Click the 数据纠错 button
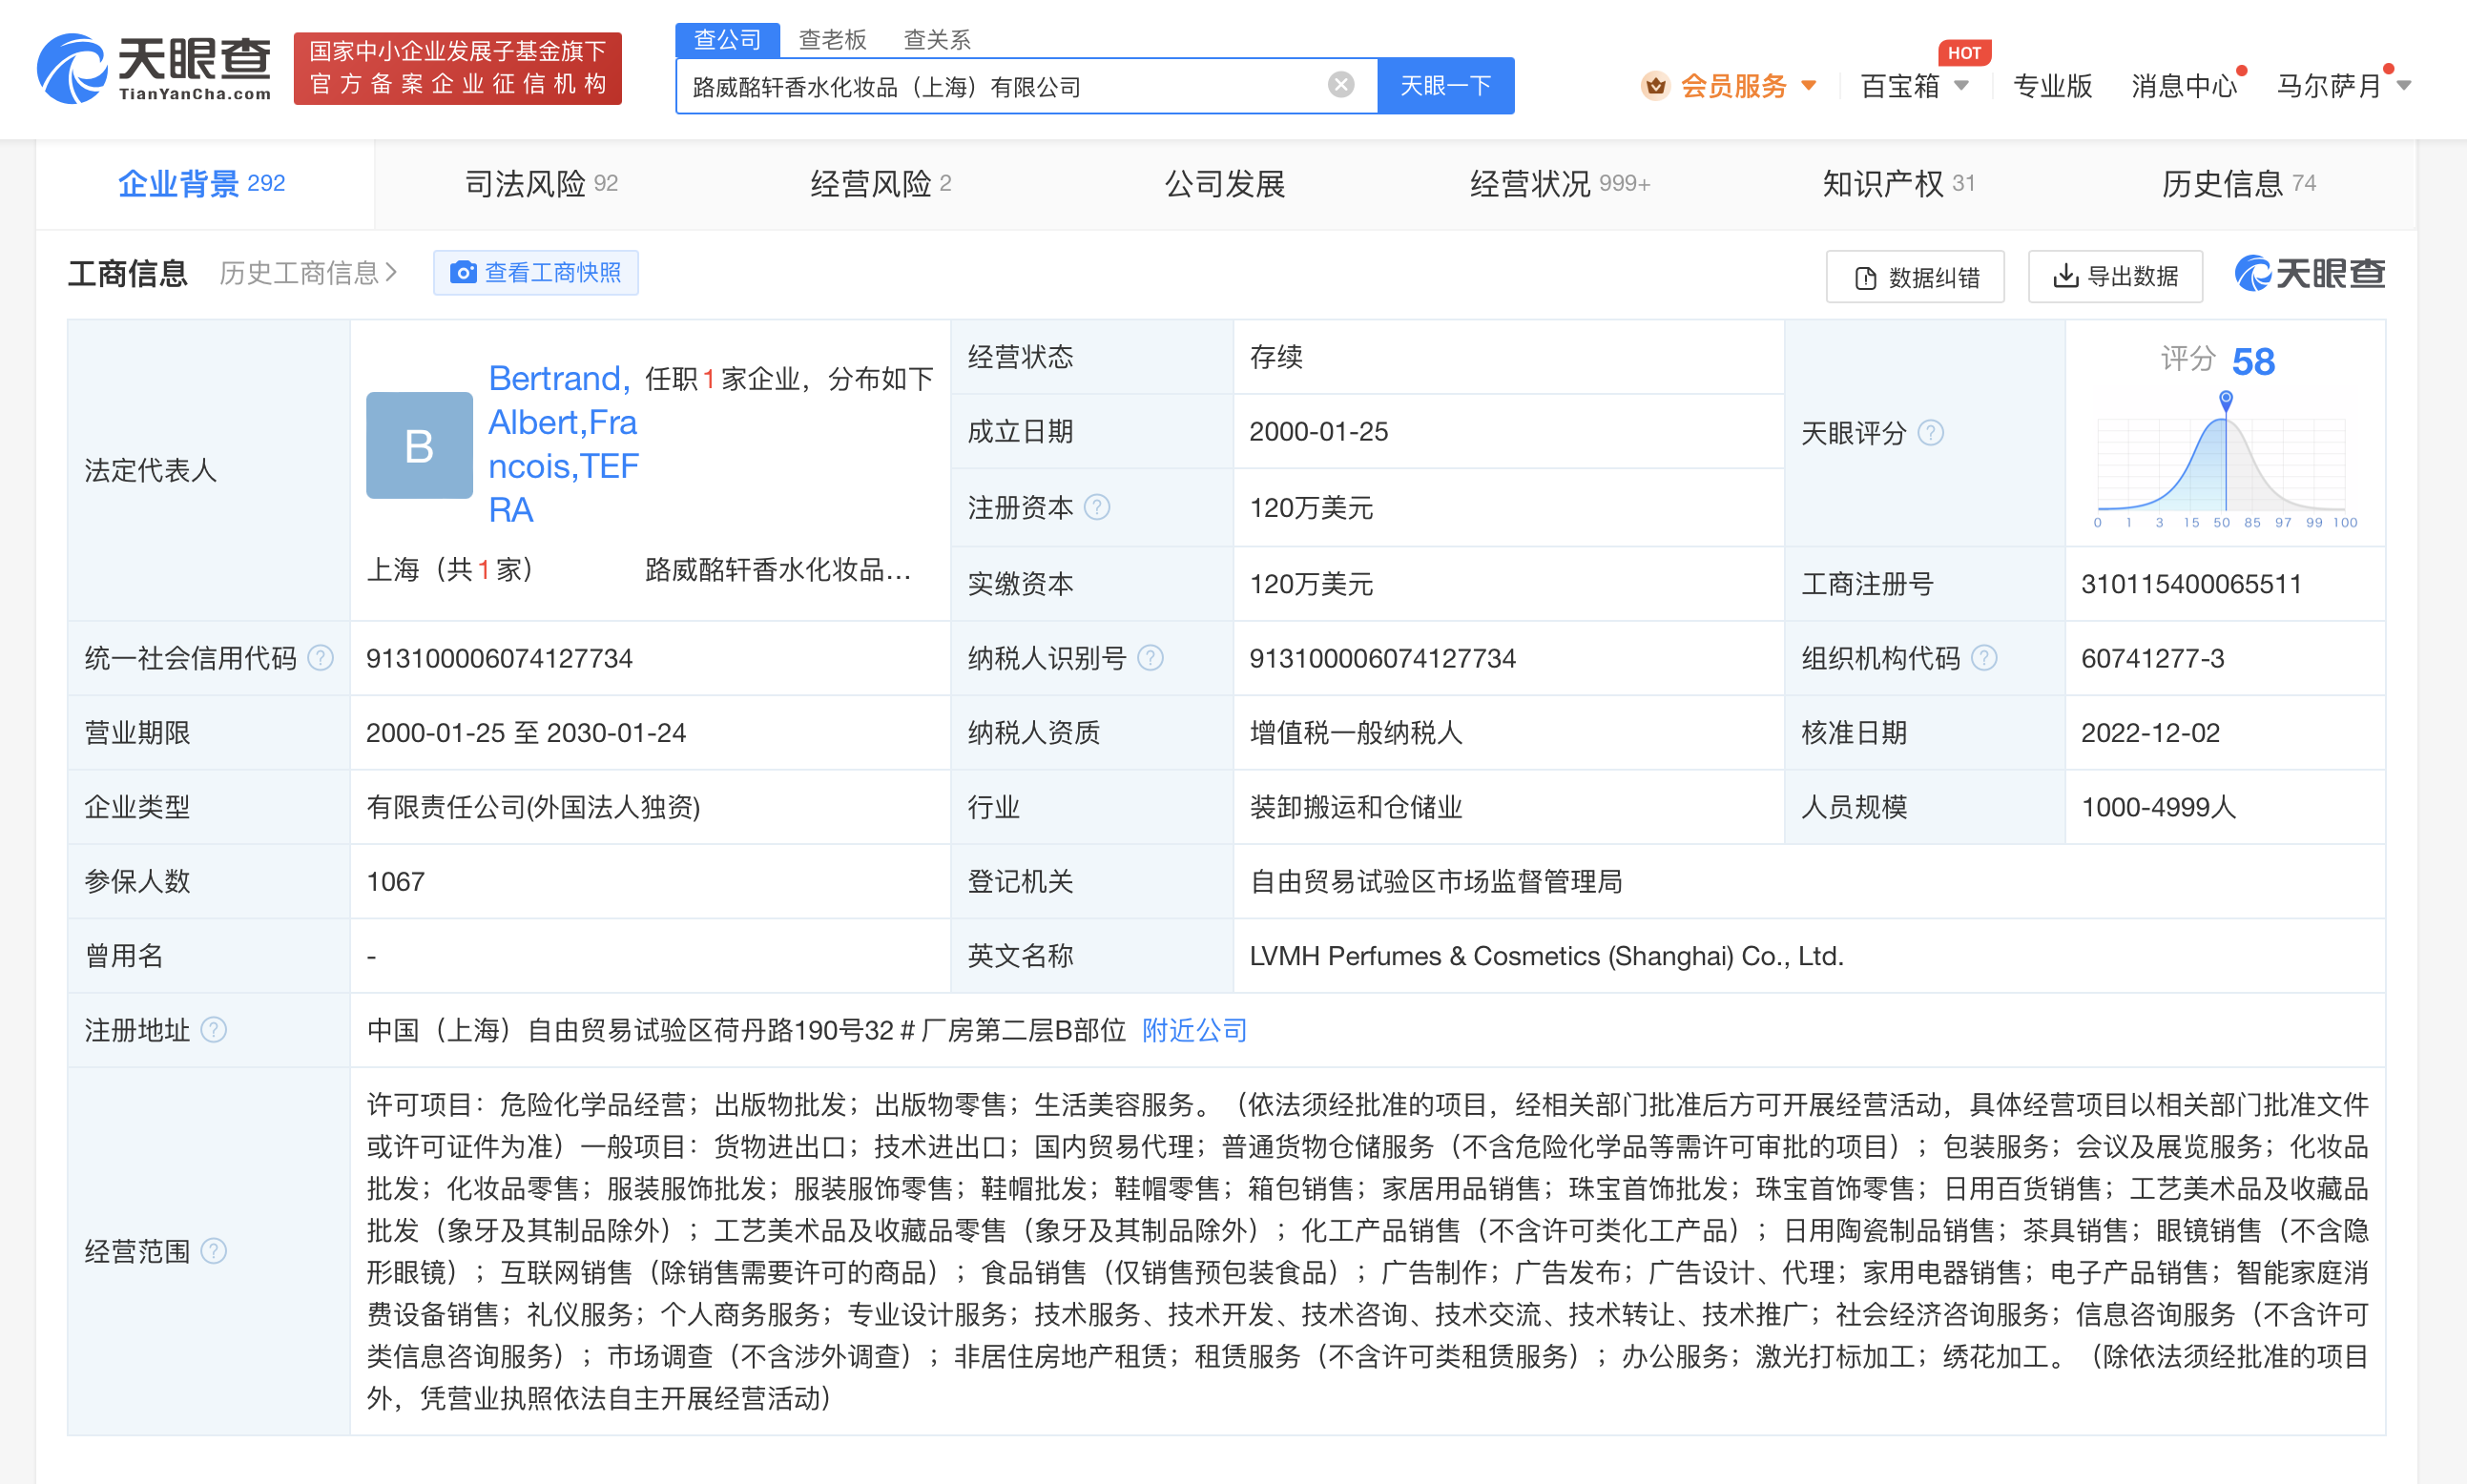The image size is (2467, 1484). 1914,277
